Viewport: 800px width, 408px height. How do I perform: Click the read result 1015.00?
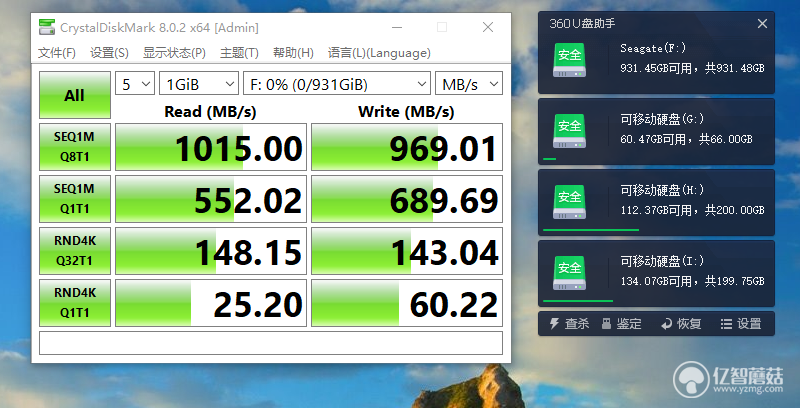coord(211,147)
